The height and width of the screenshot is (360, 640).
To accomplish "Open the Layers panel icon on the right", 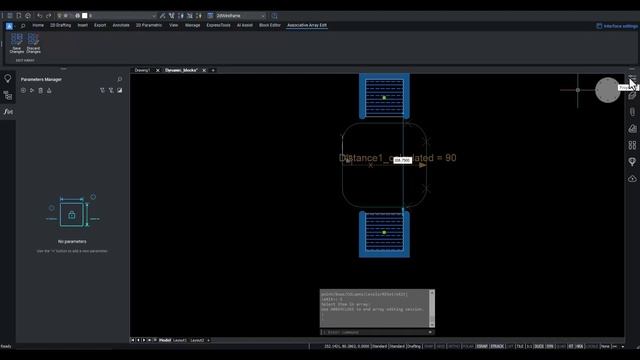I will point(632,129).
